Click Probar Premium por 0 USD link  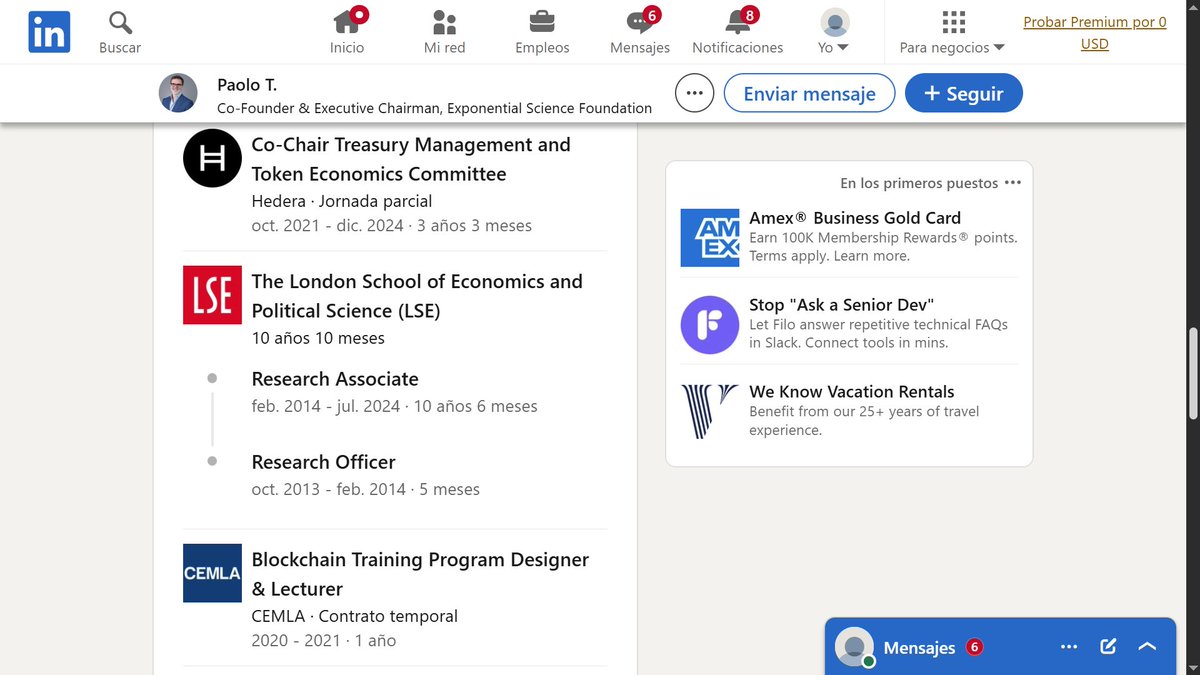point(1095,33)
